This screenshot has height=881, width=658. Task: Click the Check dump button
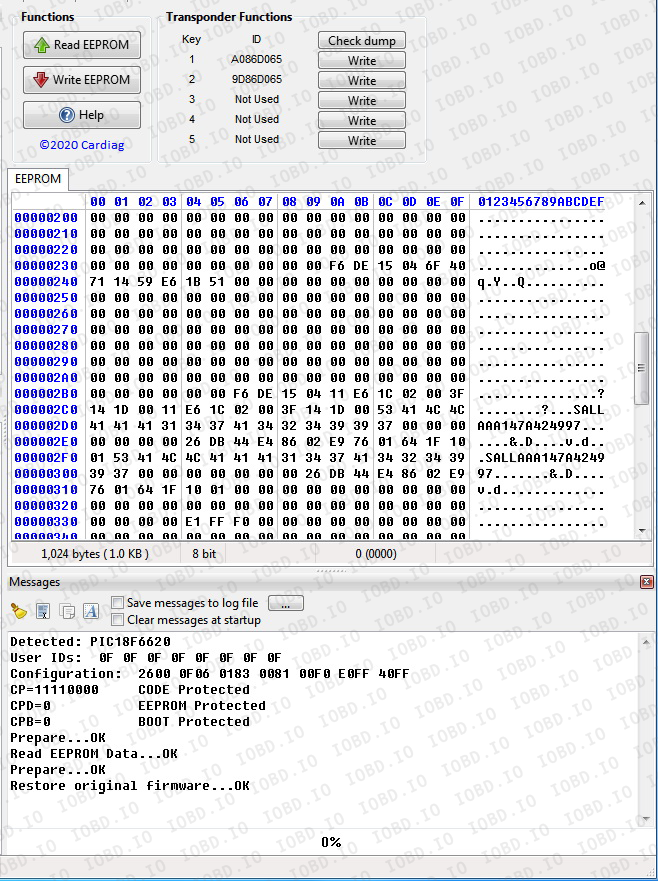click(362, 40)
